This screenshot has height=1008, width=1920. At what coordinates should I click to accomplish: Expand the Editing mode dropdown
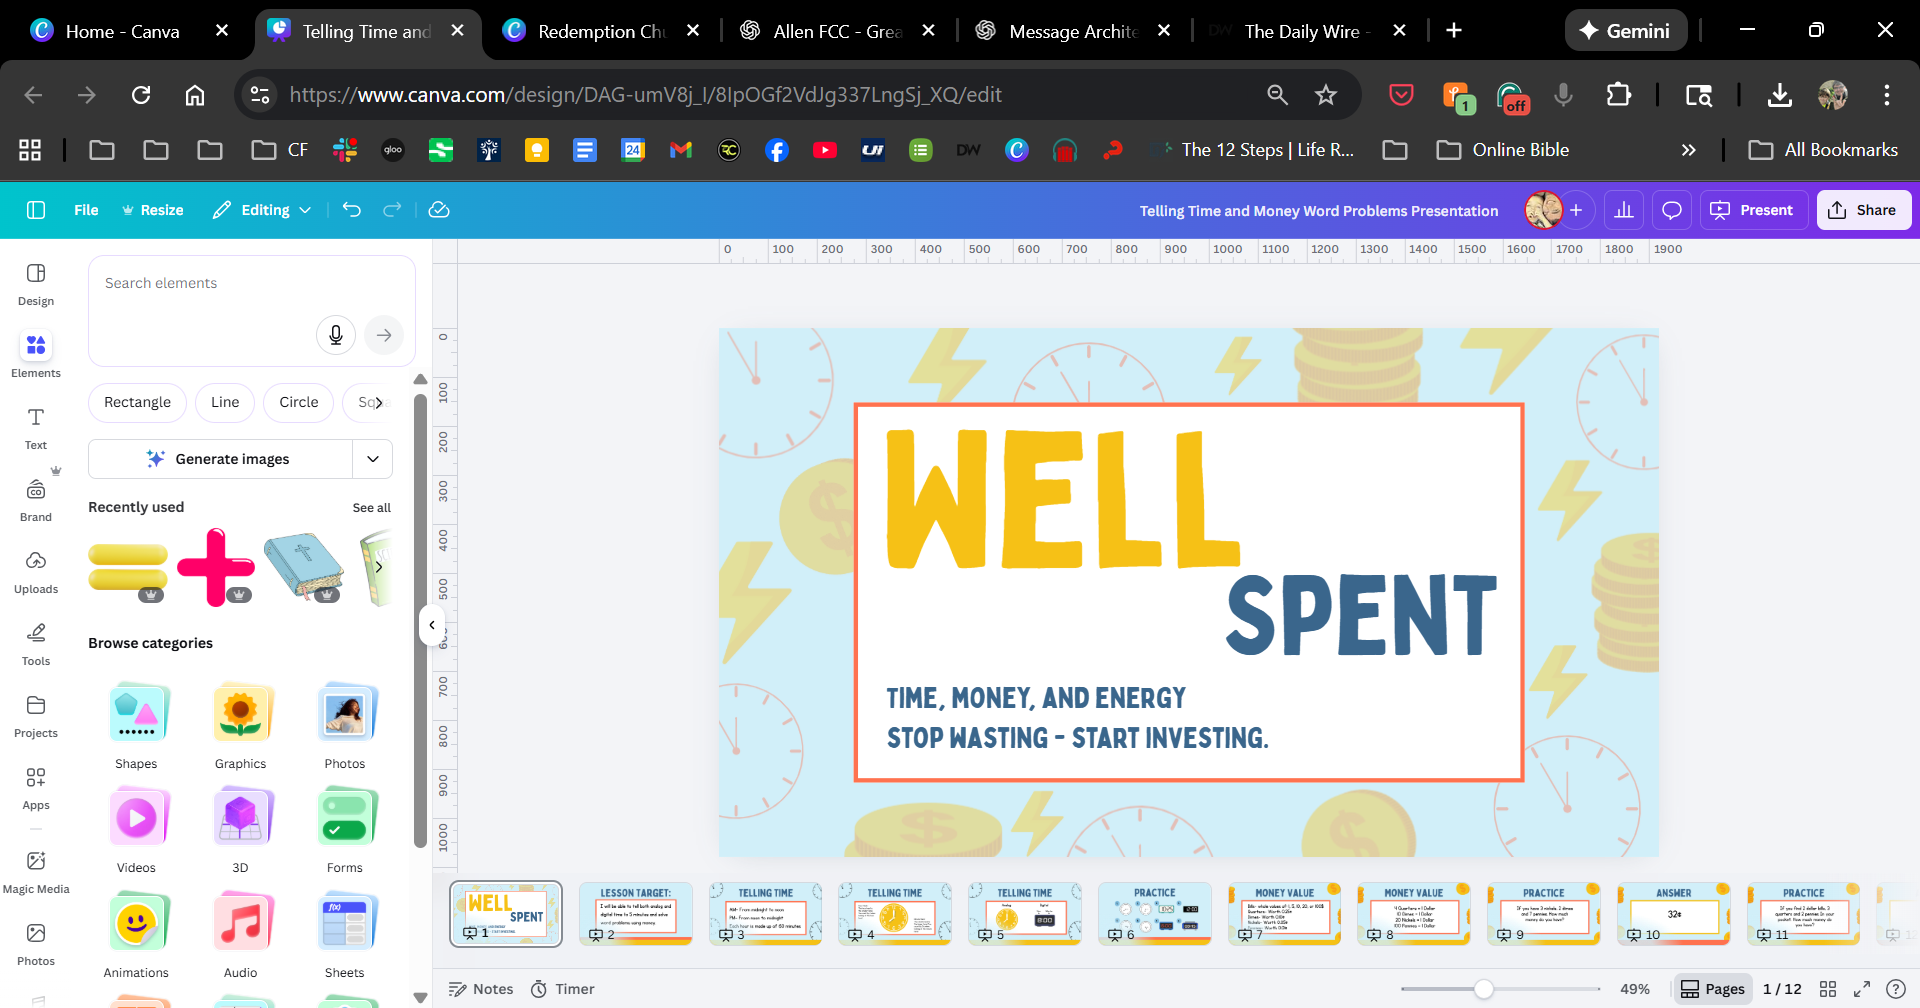[262, 210]
